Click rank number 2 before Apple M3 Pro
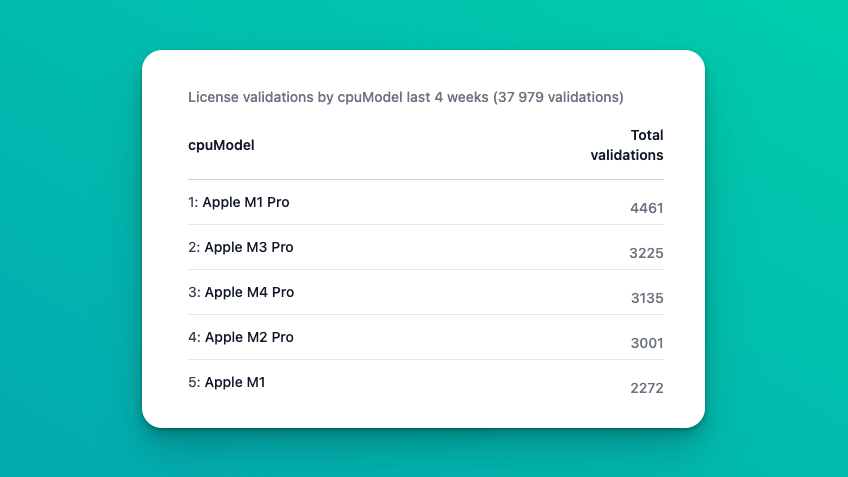The height and width of the screenshot is (477, 848). (x=193, y=247)
